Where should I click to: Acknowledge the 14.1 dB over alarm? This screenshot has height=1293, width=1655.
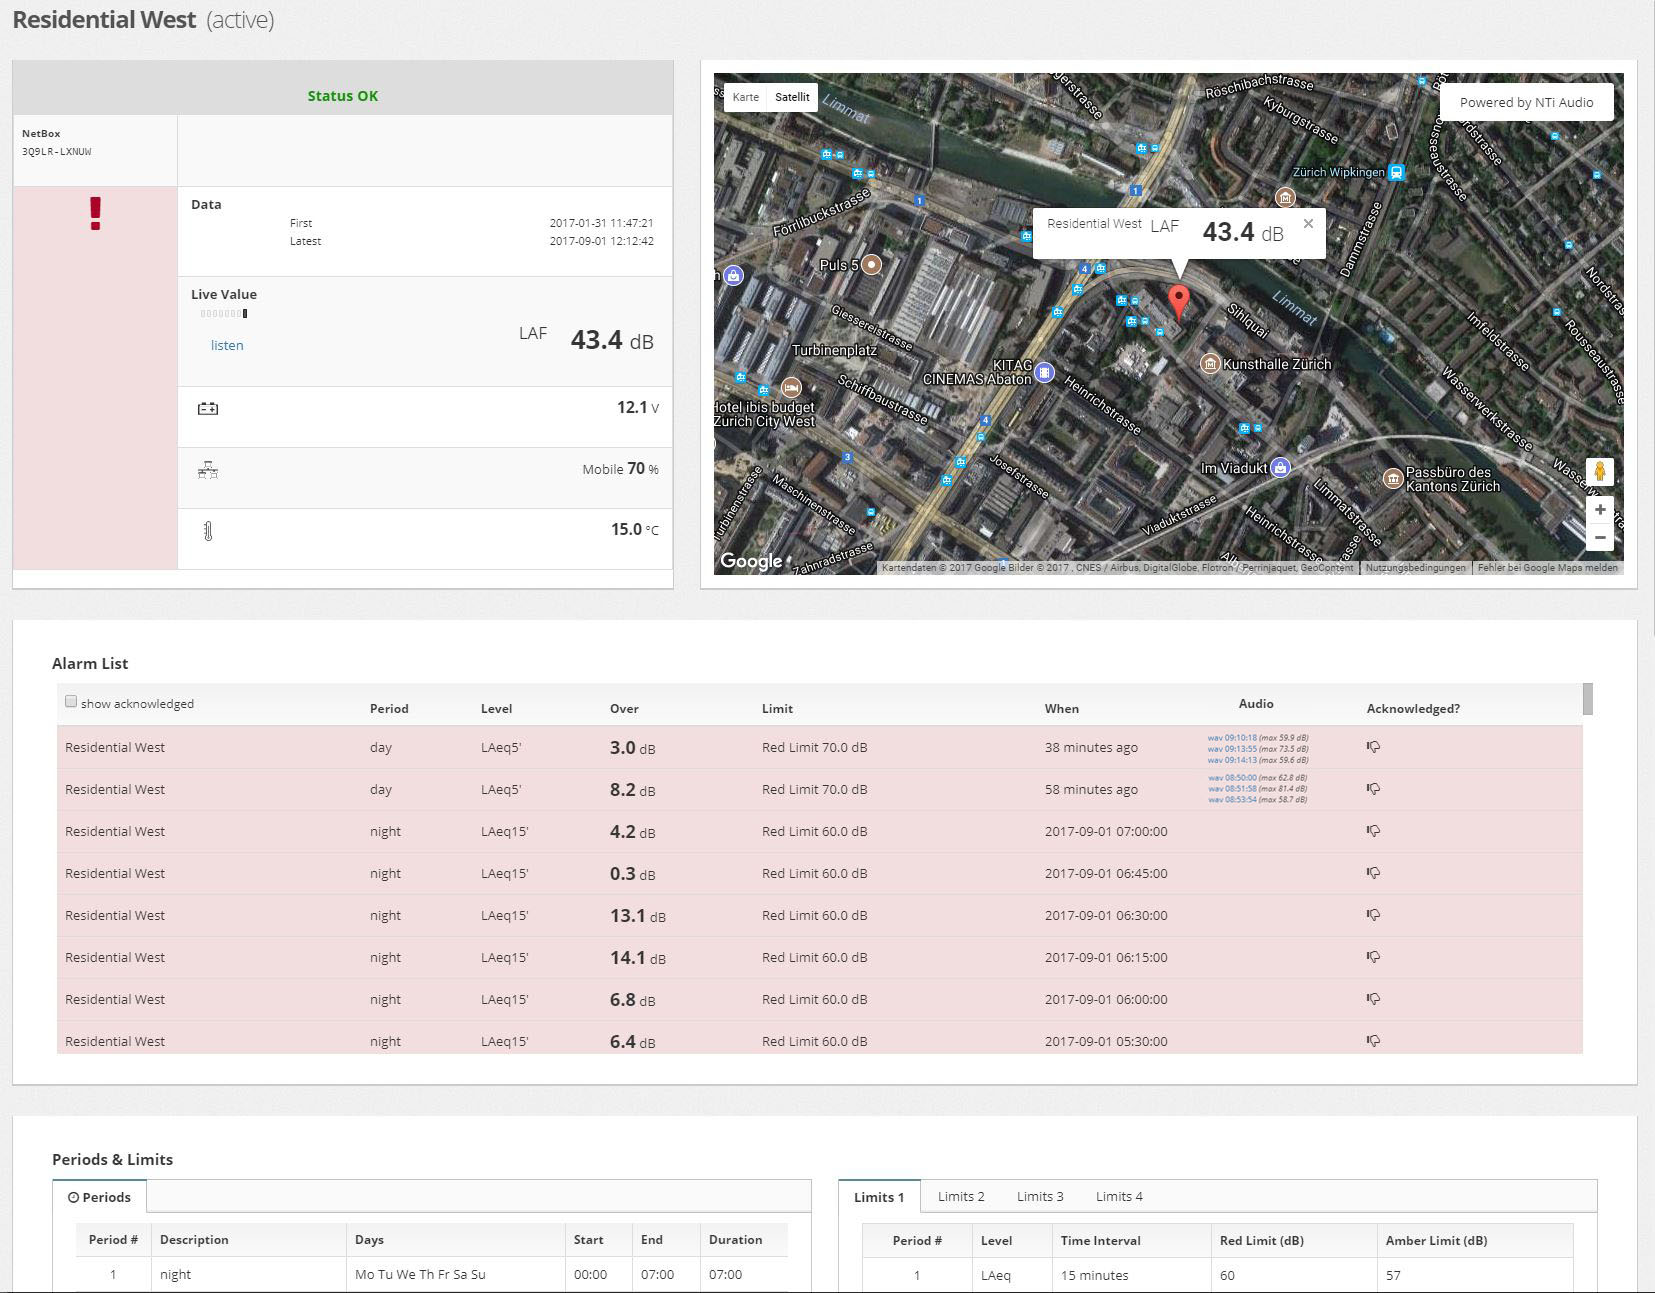click(1373, 957)
